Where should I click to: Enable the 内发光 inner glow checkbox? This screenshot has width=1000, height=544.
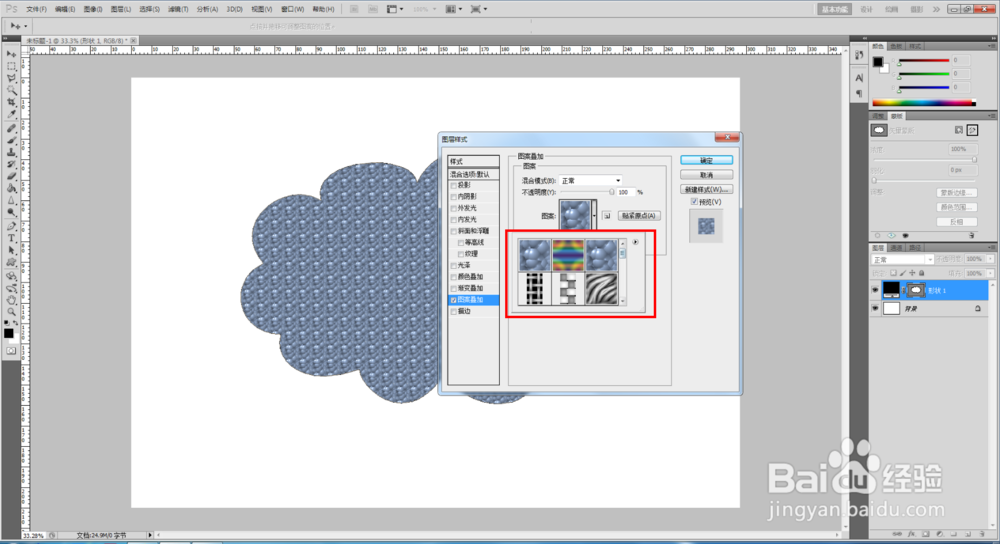pos(453,220)
